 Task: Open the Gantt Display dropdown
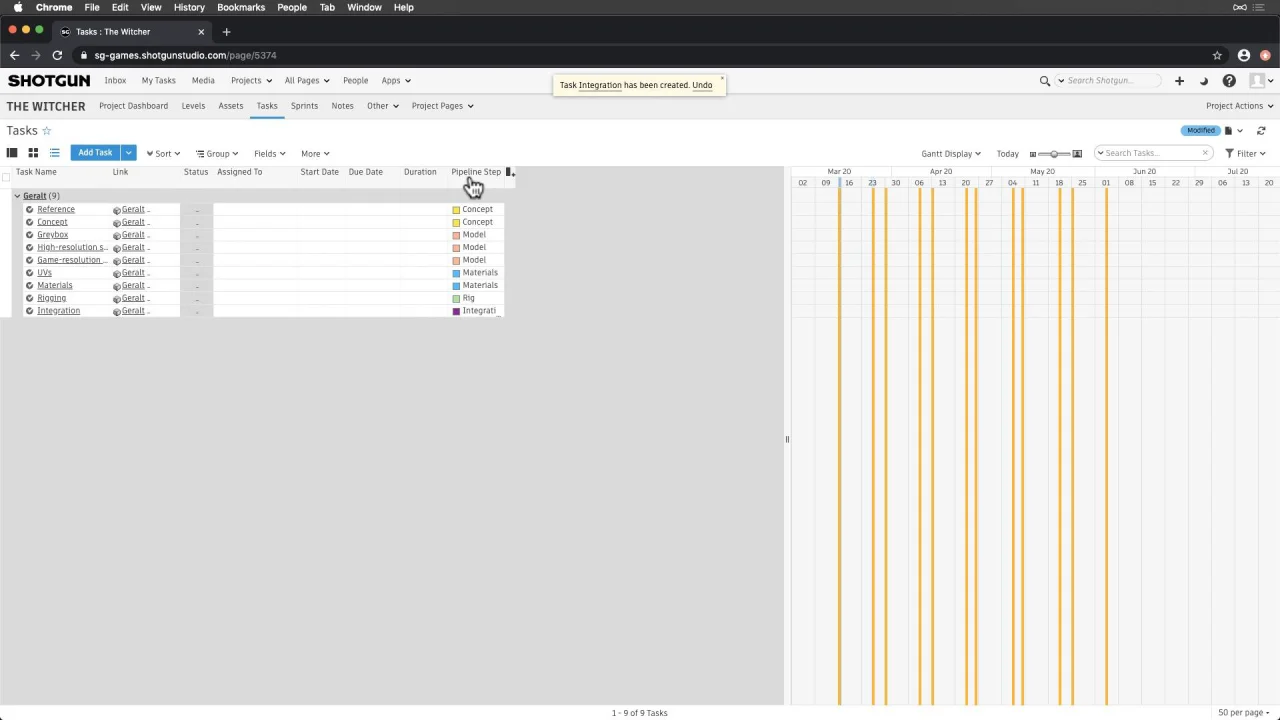pyautogui.click(x=951, y=154)
